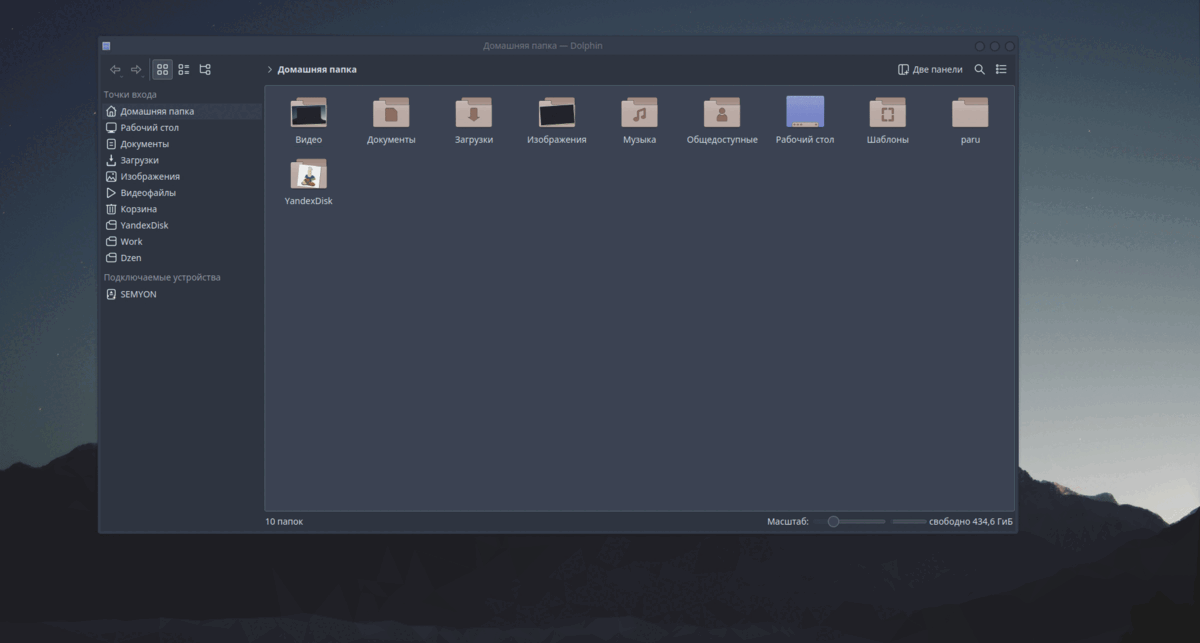This screenshot has height=643, width=1200.
Task: Open Документы in the places sidebar
Action: (x=181, y=144)
